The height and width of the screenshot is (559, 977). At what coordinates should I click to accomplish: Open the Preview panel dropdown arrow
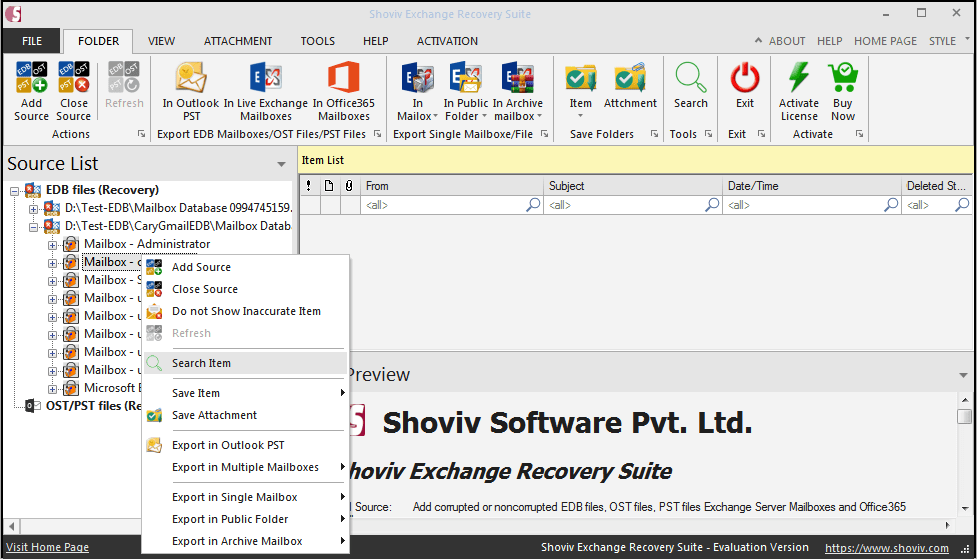click(x=965, y=375)
